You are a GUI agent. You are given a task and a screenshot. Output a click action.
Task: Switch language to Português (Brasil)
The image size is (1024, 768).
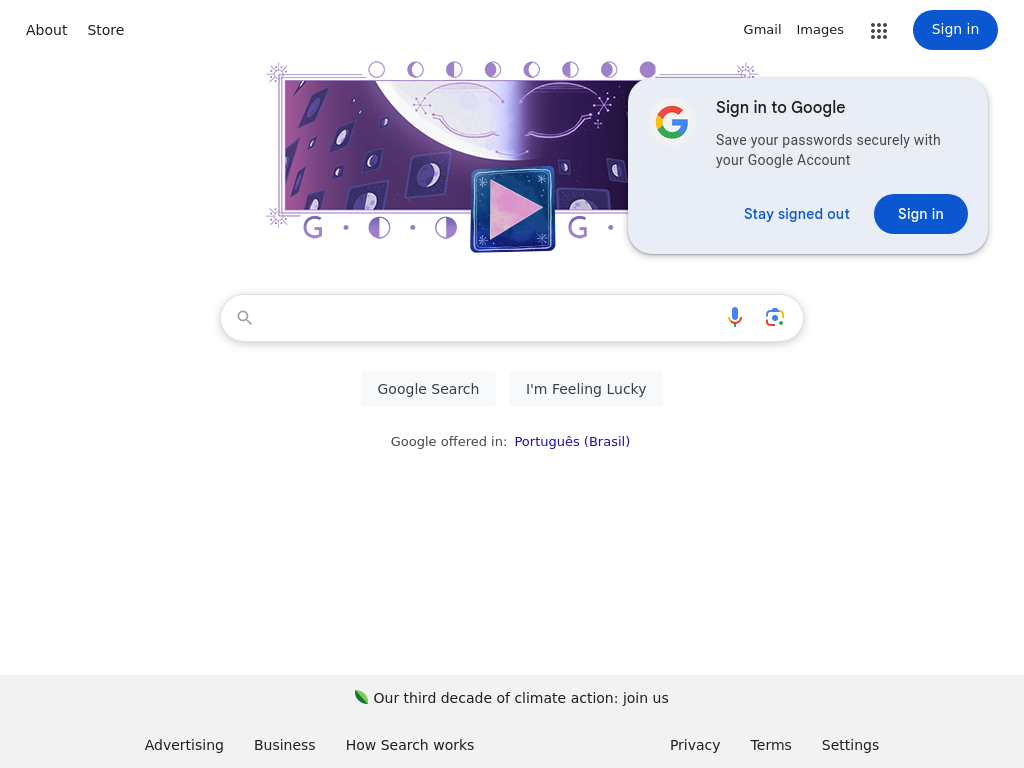pos(572,442)
